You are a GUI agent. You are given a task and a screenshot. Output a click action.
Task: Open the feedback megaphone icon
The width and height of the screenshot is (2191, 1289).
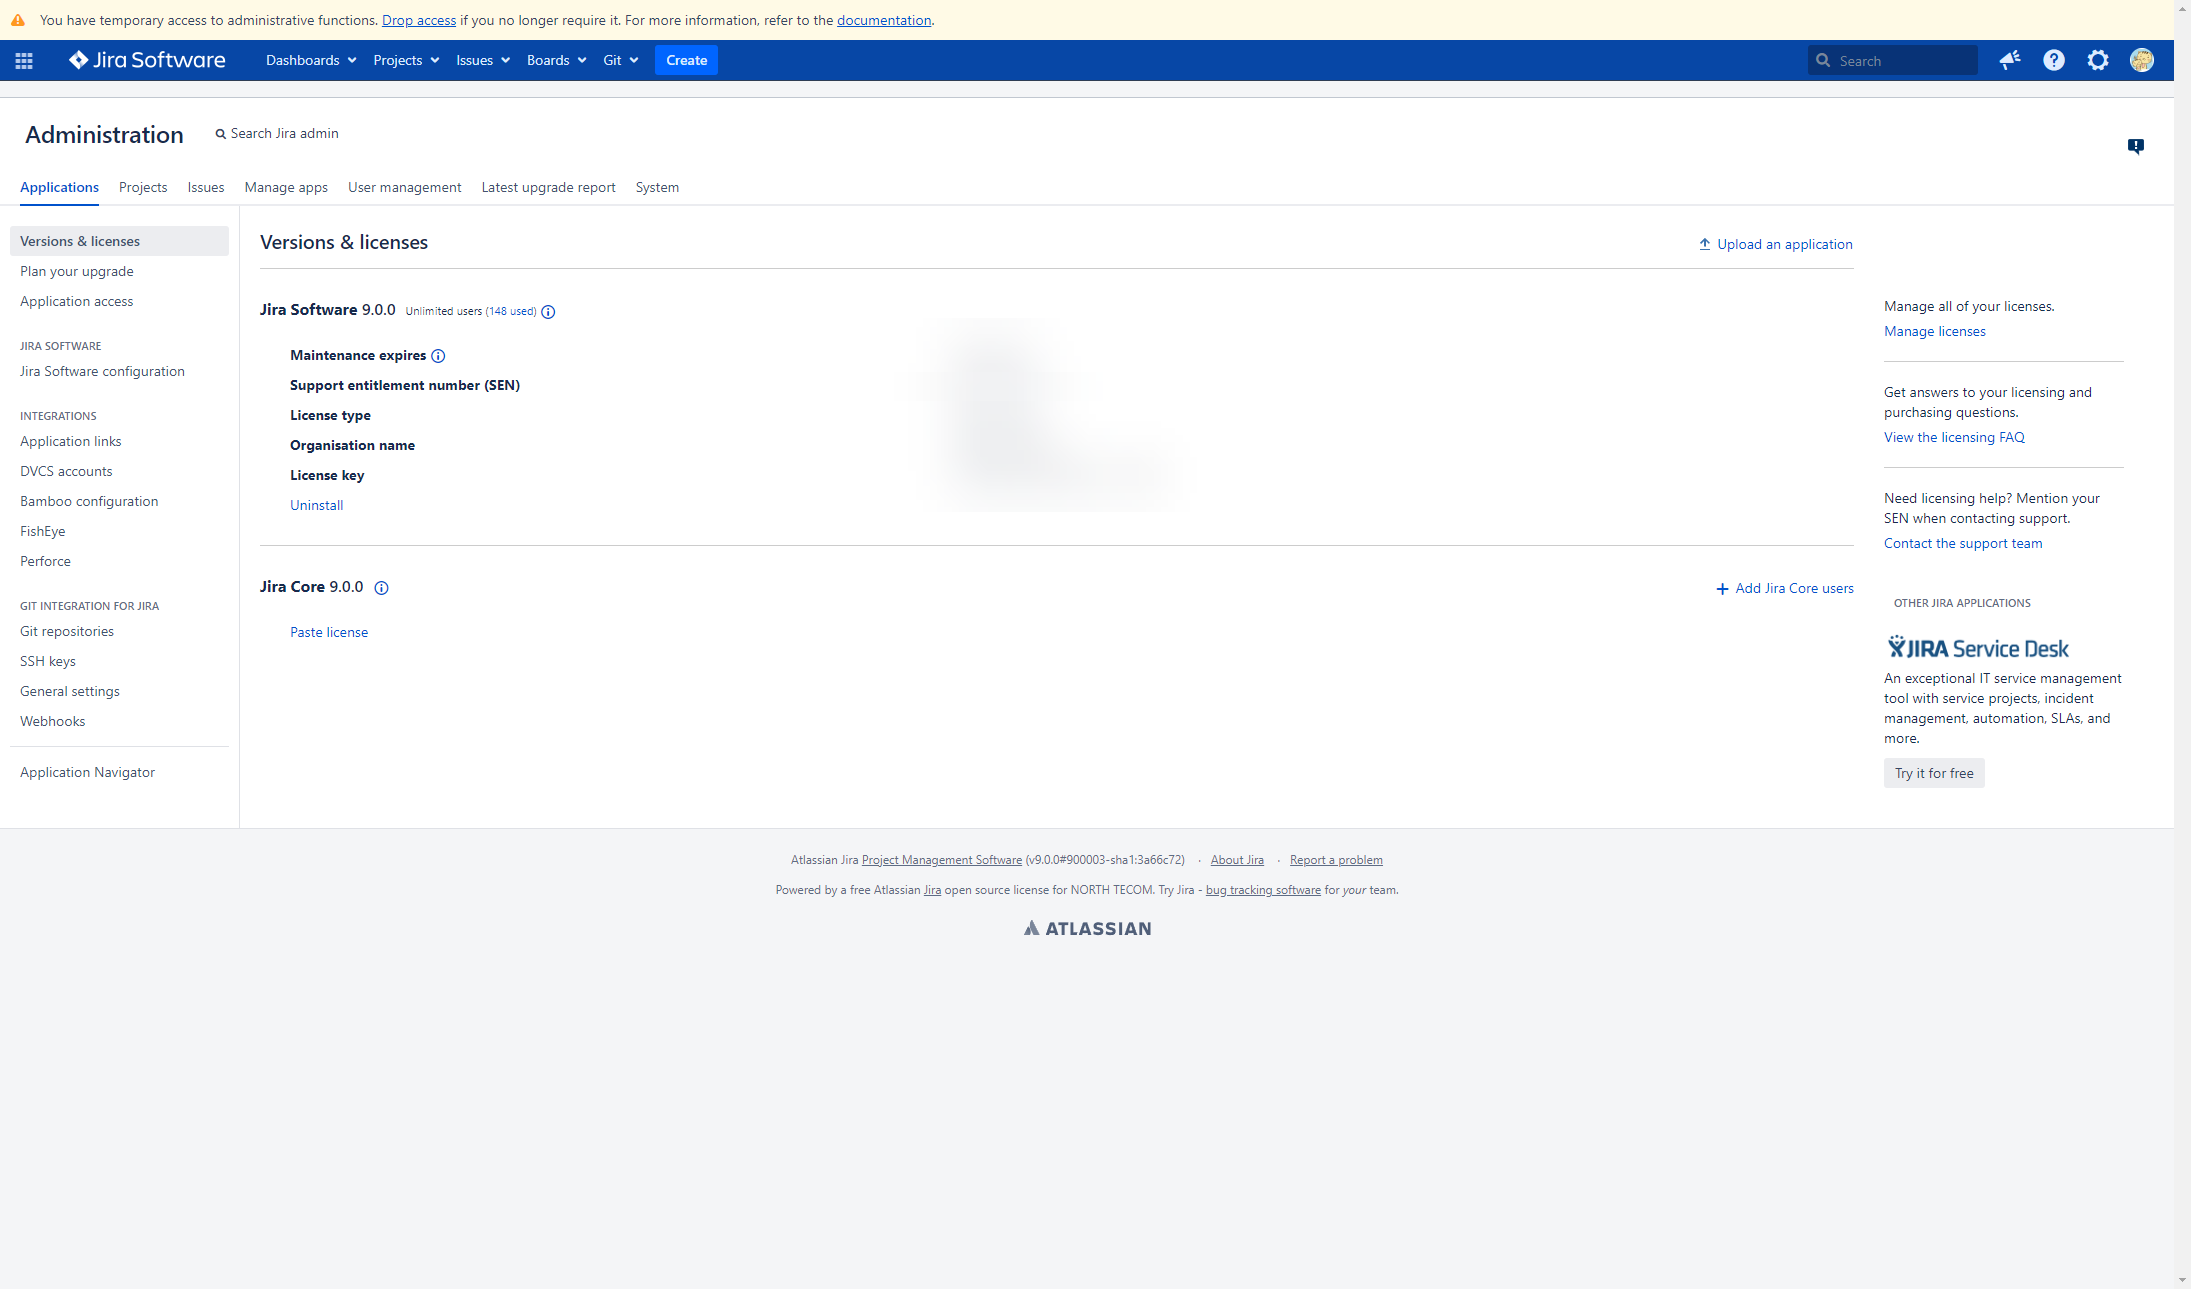point(2009,61)
